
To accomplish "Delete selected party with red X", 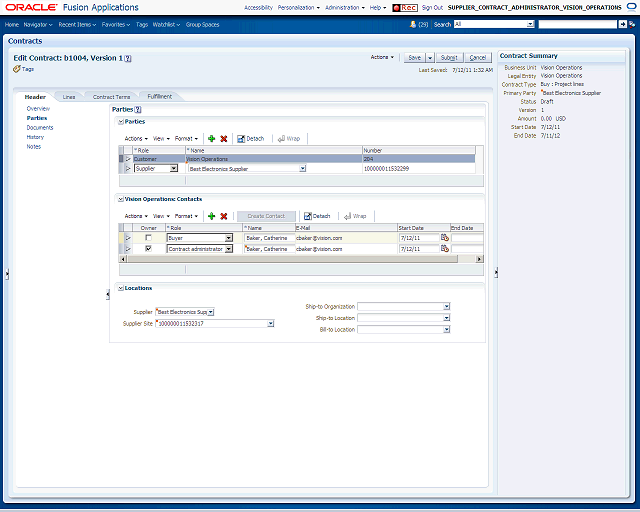I will click(x=224, y=139).
